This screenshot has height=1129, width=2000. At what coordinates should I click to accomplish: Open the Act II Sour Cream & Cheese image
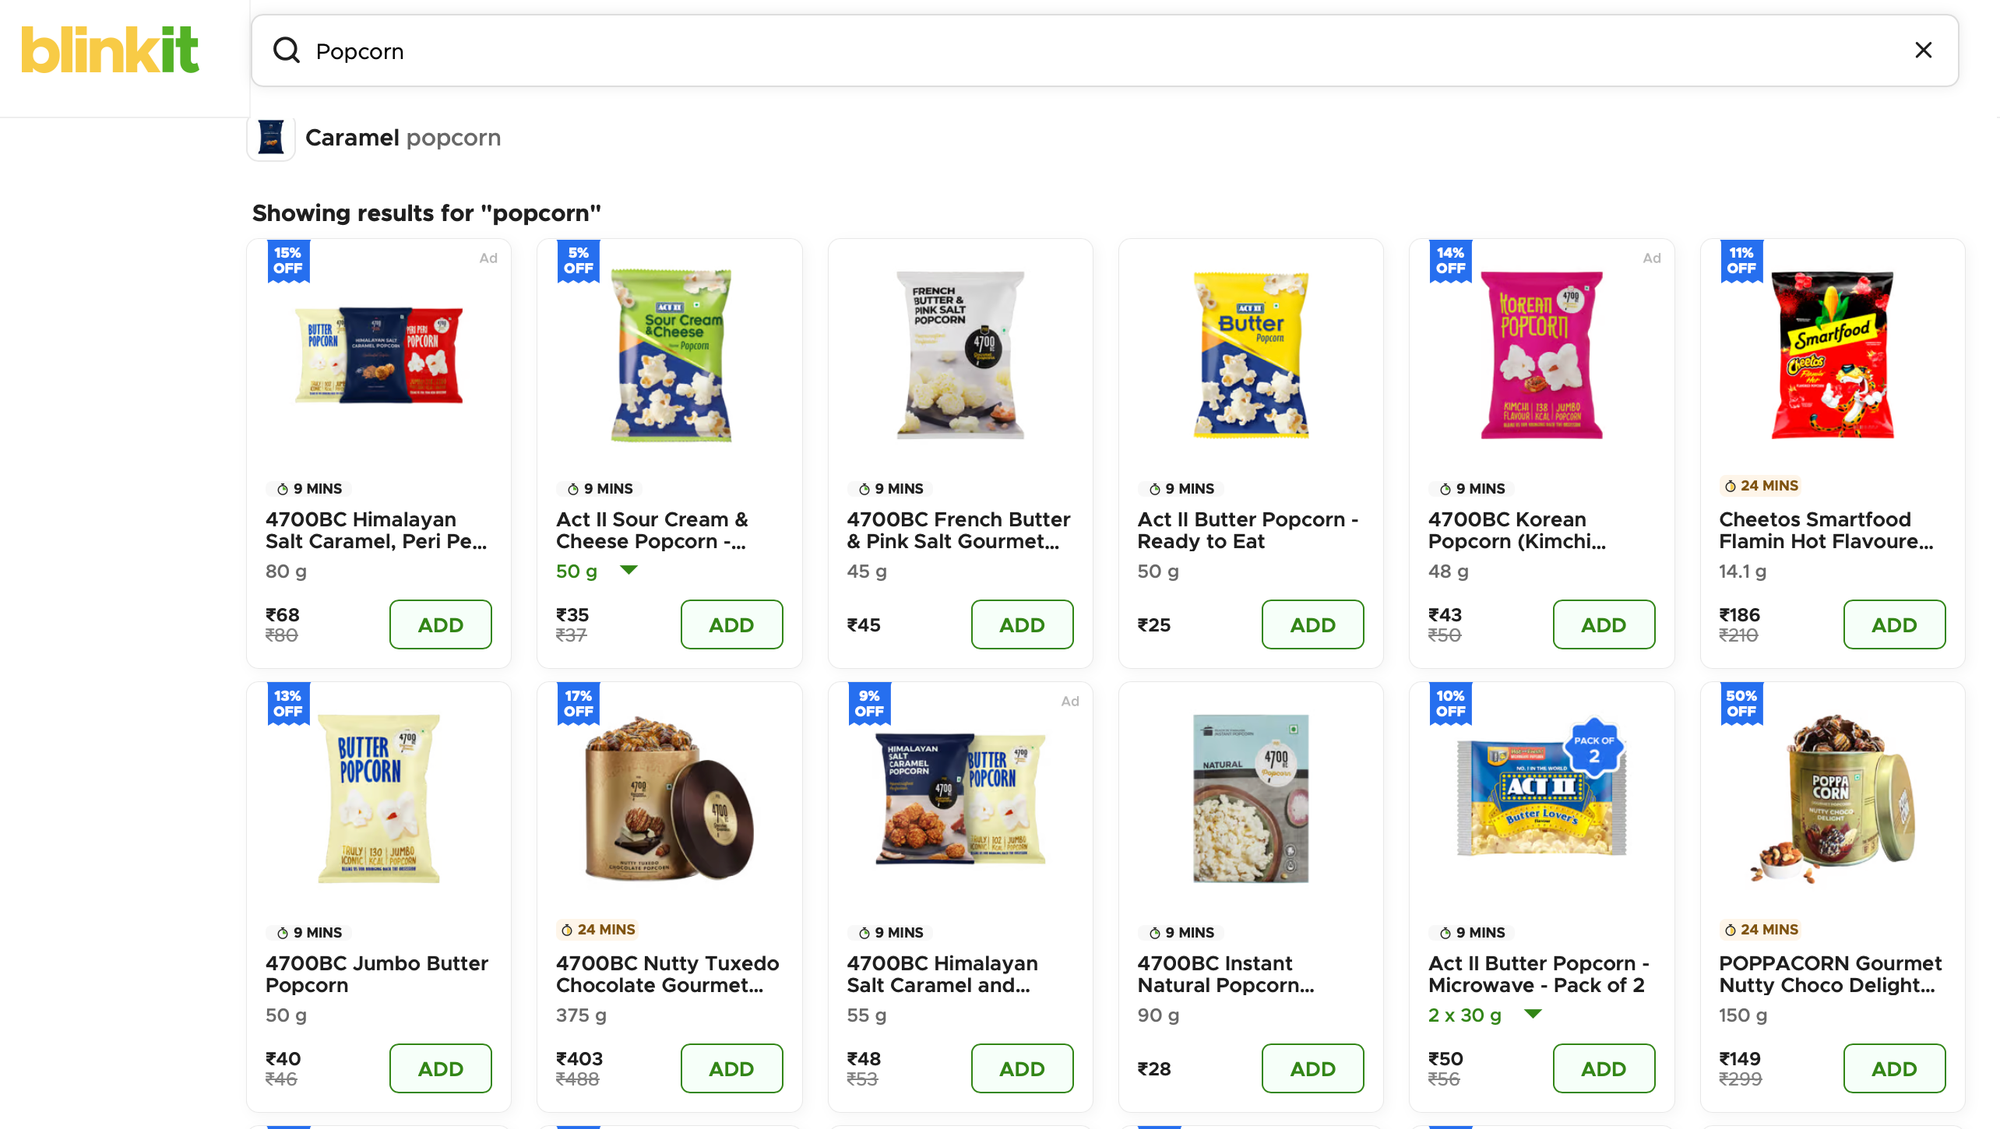point(670,355)
